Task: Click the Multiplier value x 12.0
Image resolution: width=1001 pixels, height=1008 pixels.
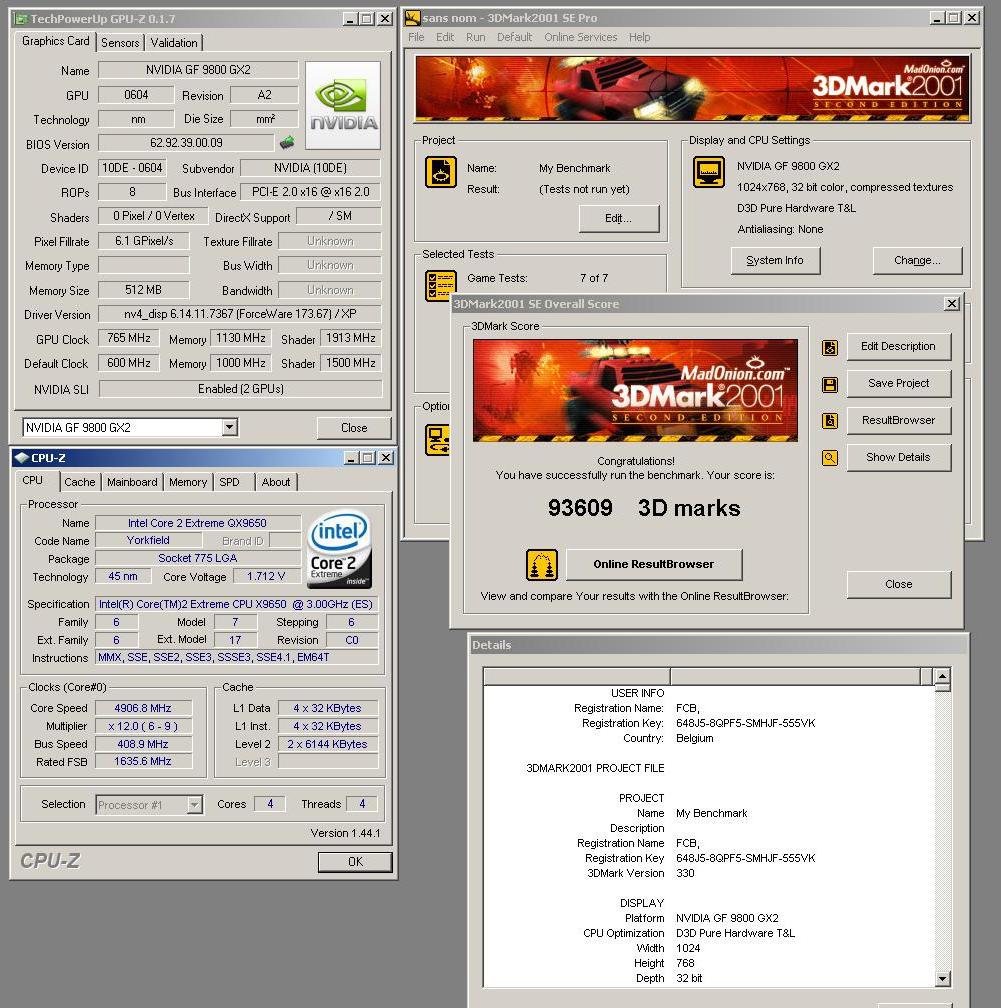Action: pos(143,726)
